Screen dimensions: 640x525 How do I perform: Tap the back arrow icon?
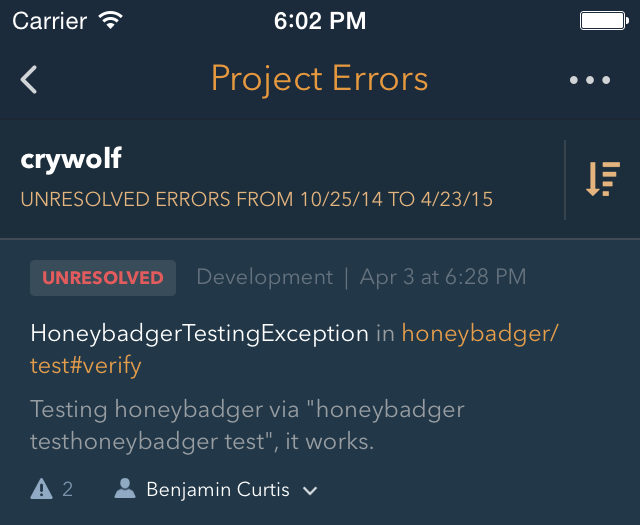pyautogui.click(x=29, y=80)
